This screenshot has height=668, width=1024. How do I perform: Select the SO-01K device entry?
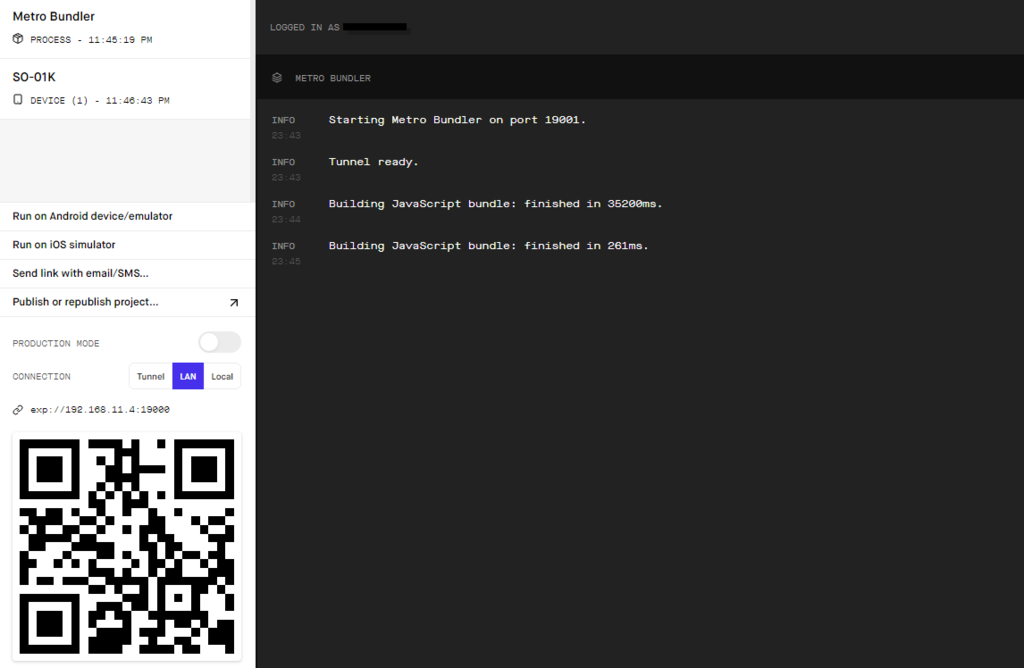[125, 89]
